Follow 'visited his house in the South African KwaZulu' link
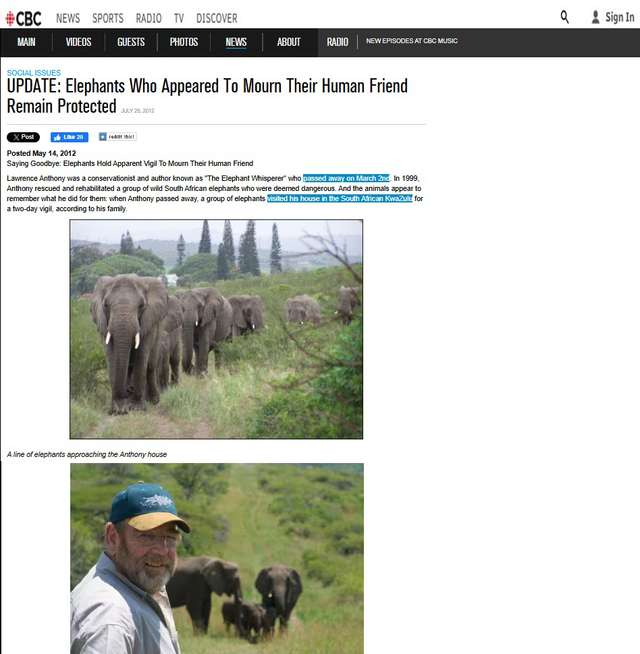This screenshot has width=640, height=654. 340,199
